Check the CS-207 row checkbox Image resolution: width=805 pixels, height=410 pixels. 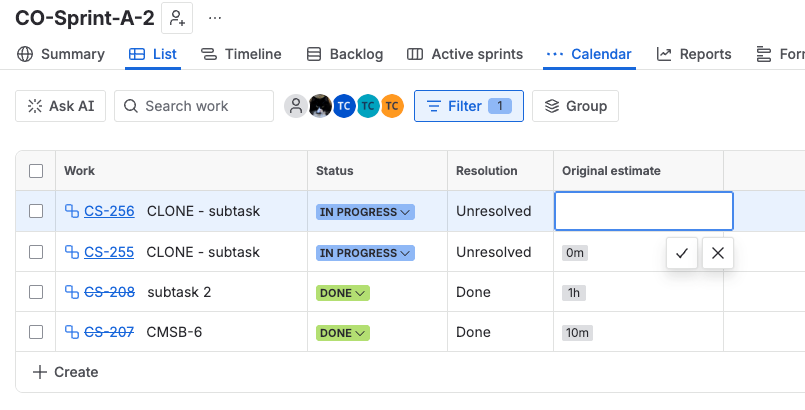tap(36, 332)
